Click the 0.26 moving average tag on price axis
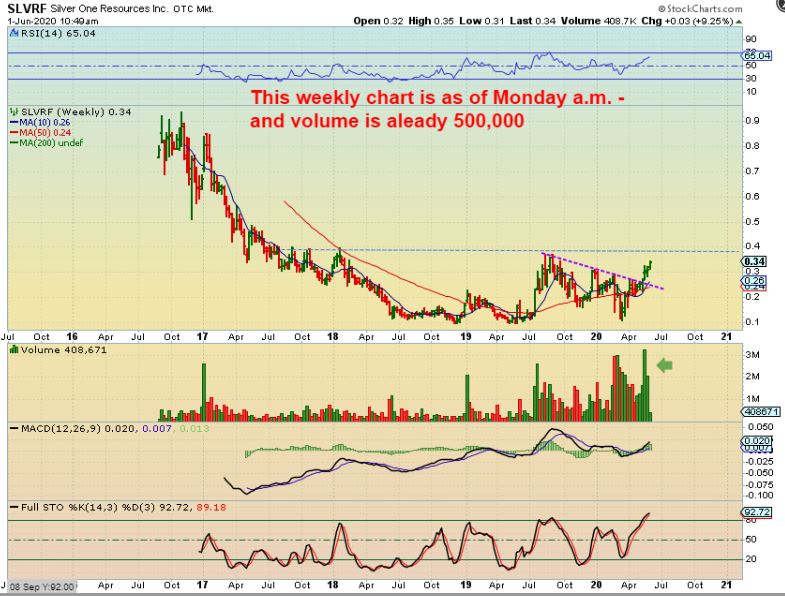Screen dimensions: 785x596 pos(754,280)
